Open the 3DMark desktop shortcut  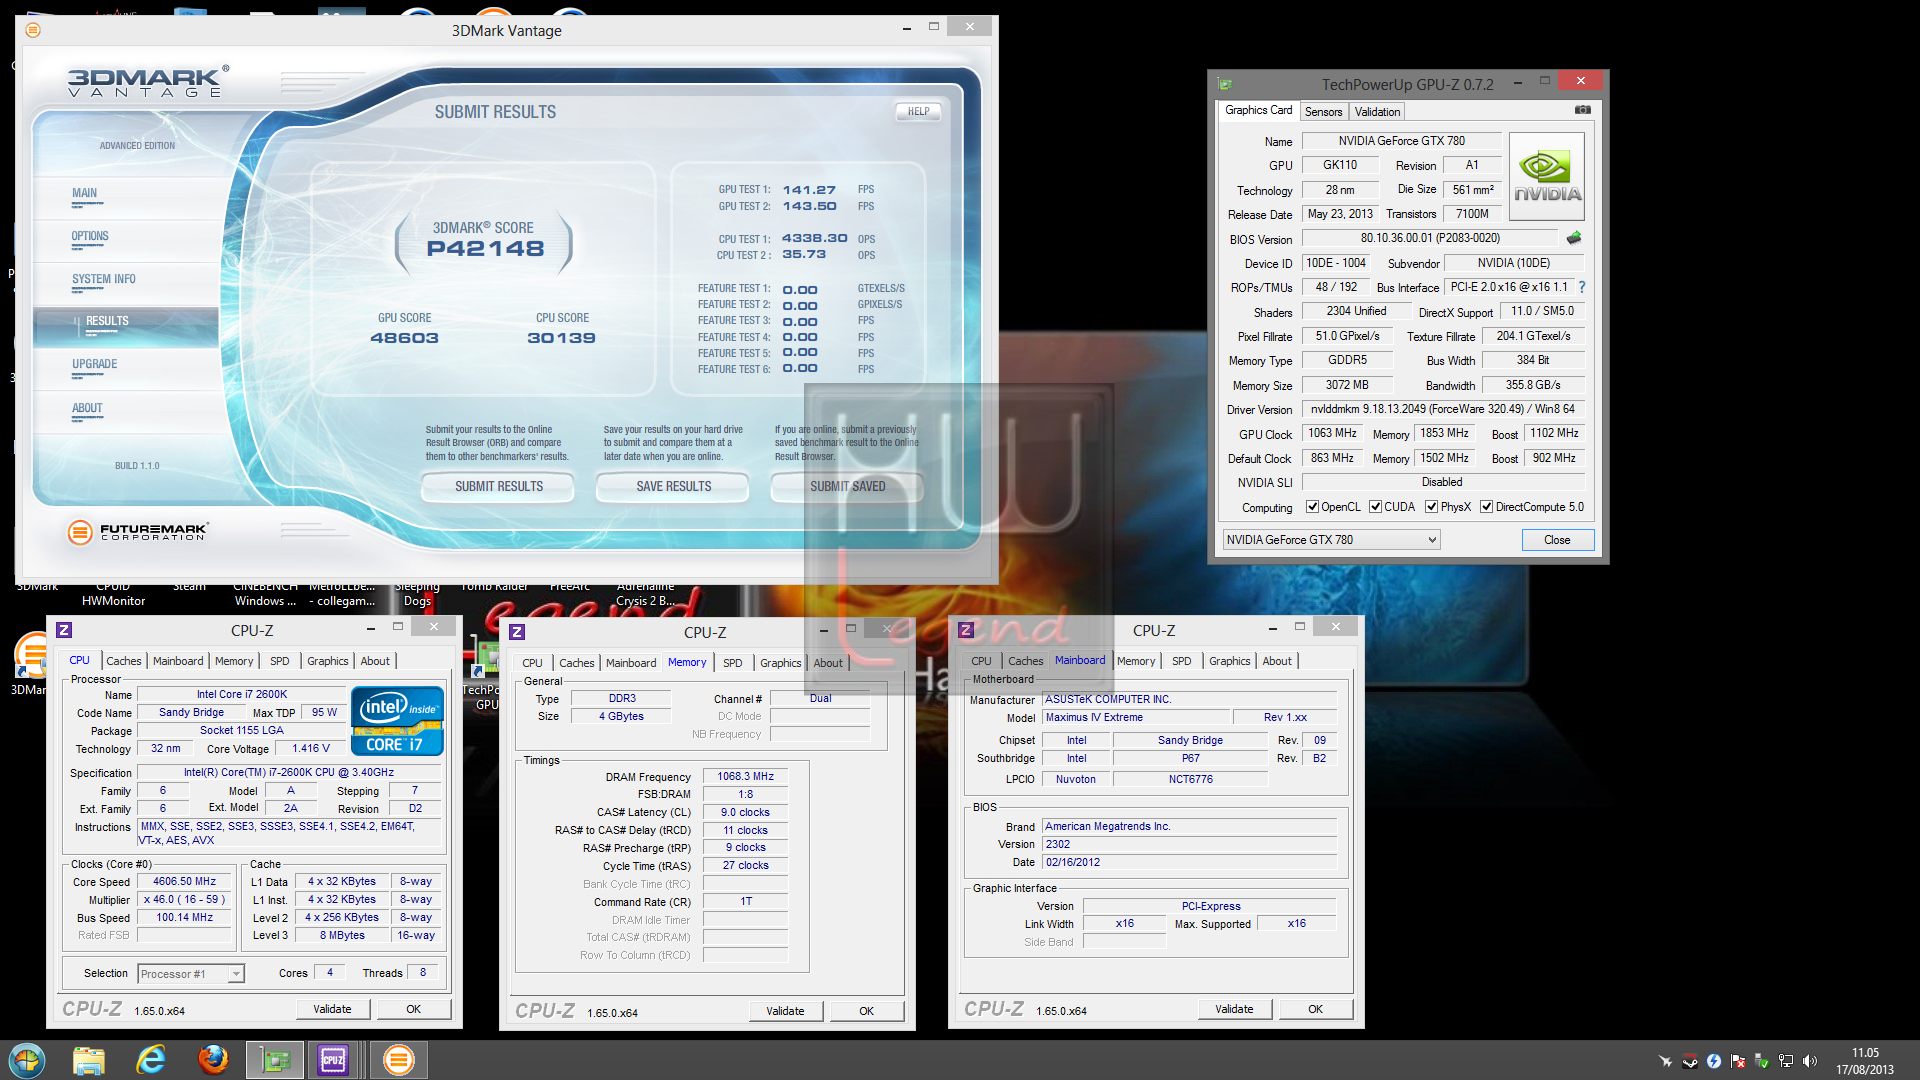(x=30, y=664)
